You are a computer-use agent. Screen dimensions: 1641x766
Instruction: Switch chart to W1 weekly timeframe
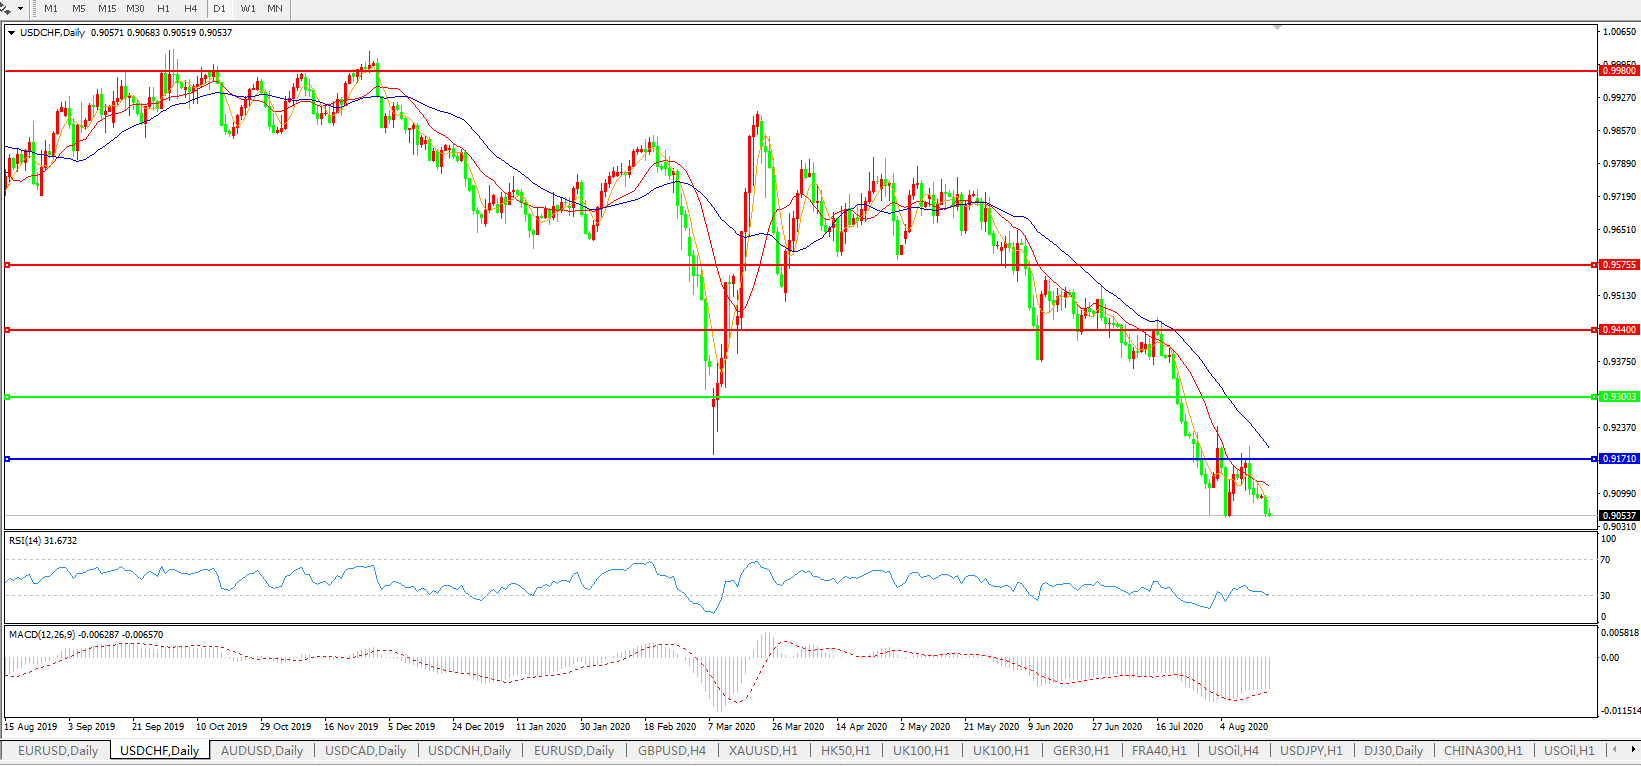(247, 9)
